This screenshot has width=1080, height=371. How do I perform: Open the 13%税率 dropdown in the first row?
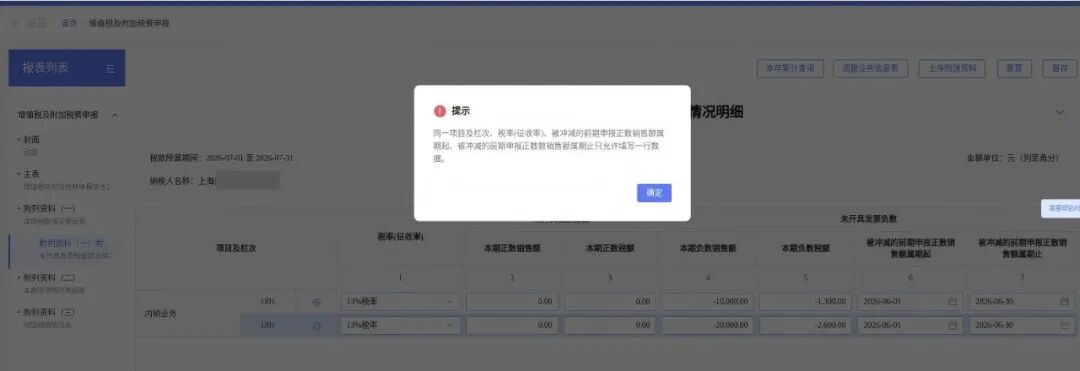pyautogui.click(x=400, y=302)
